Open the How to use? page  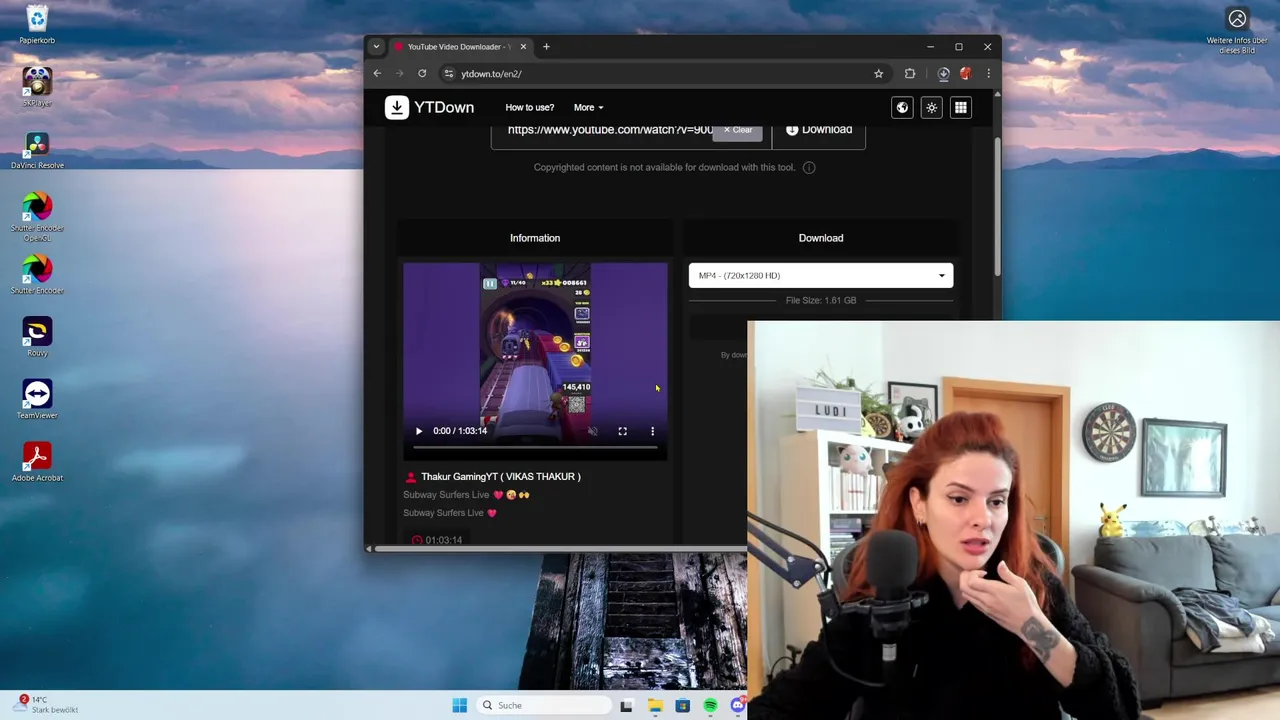pos(529,107)
